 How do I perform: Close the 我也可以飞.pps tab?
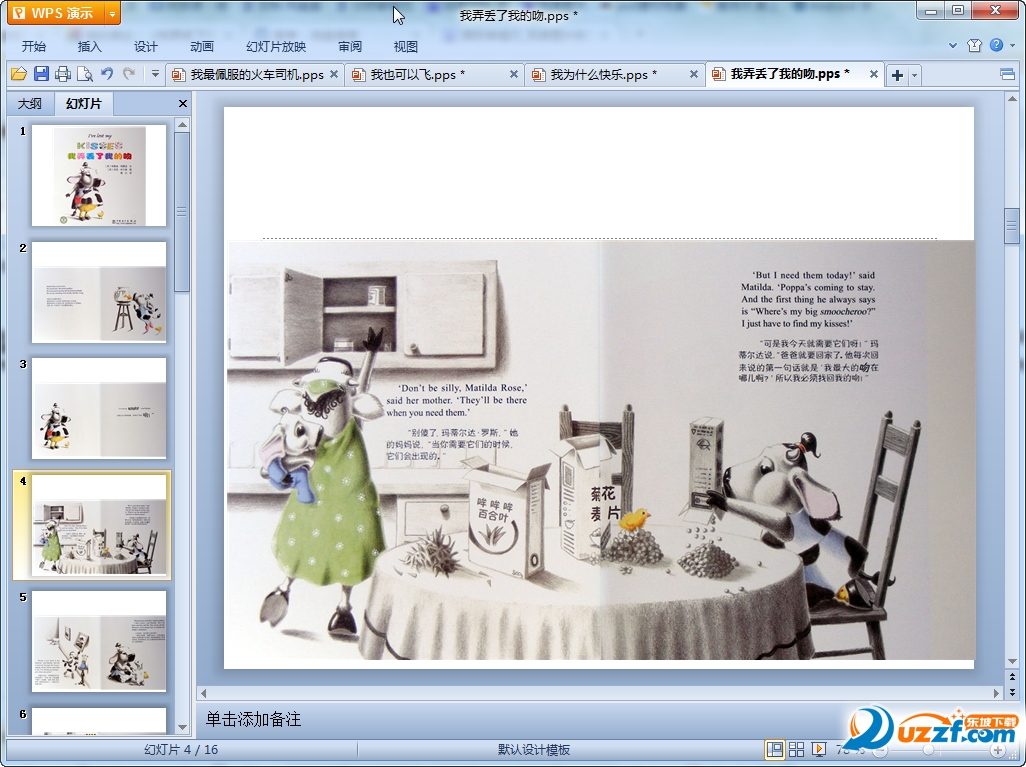(x=514, y=75)
